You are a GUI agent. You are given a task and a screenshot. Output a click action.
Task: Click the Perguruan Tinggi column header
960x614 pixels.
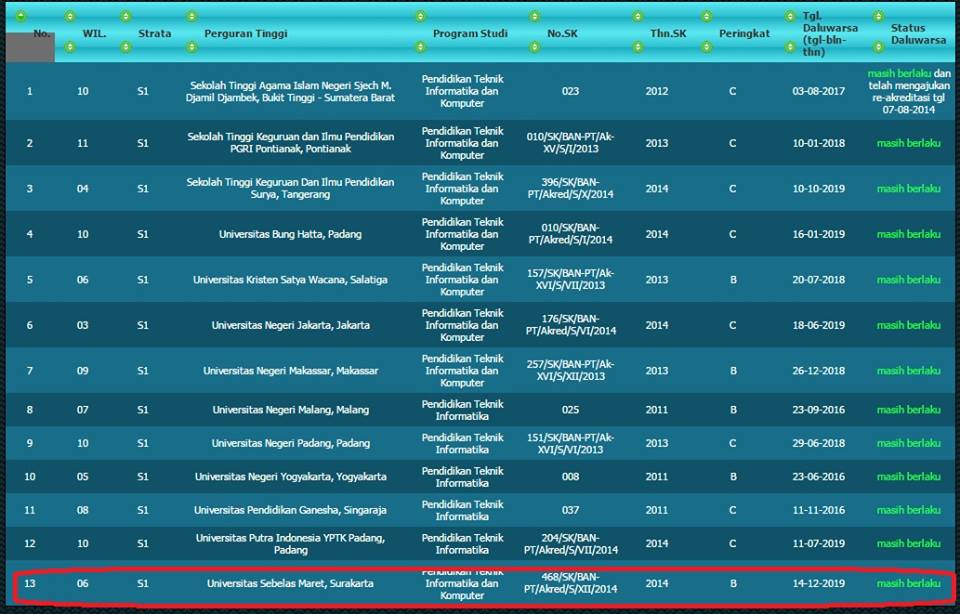coord(246,33)
